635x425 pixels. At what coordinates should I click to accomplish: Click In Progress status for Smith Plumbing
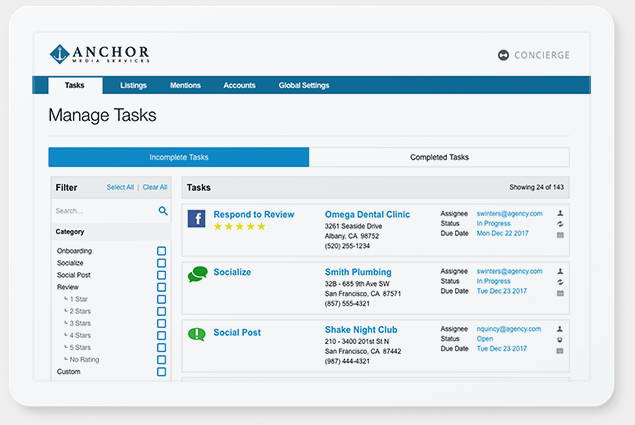(493, 281)
